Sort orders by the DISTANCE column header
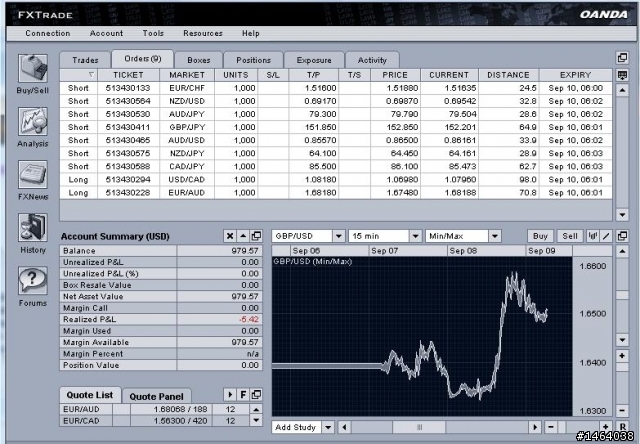The height and width of the screenshot is (444, 640). tap(508, 75)
